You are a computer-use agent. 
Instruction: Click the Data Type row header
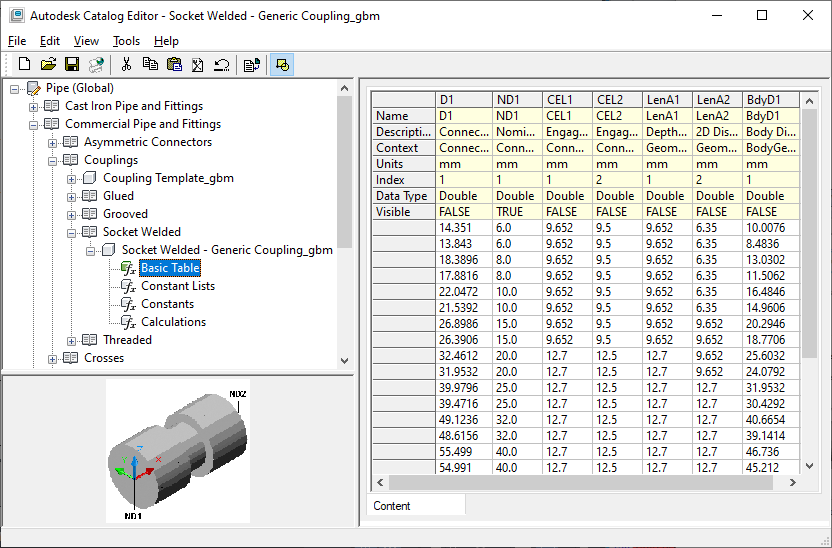pos(404,196)
